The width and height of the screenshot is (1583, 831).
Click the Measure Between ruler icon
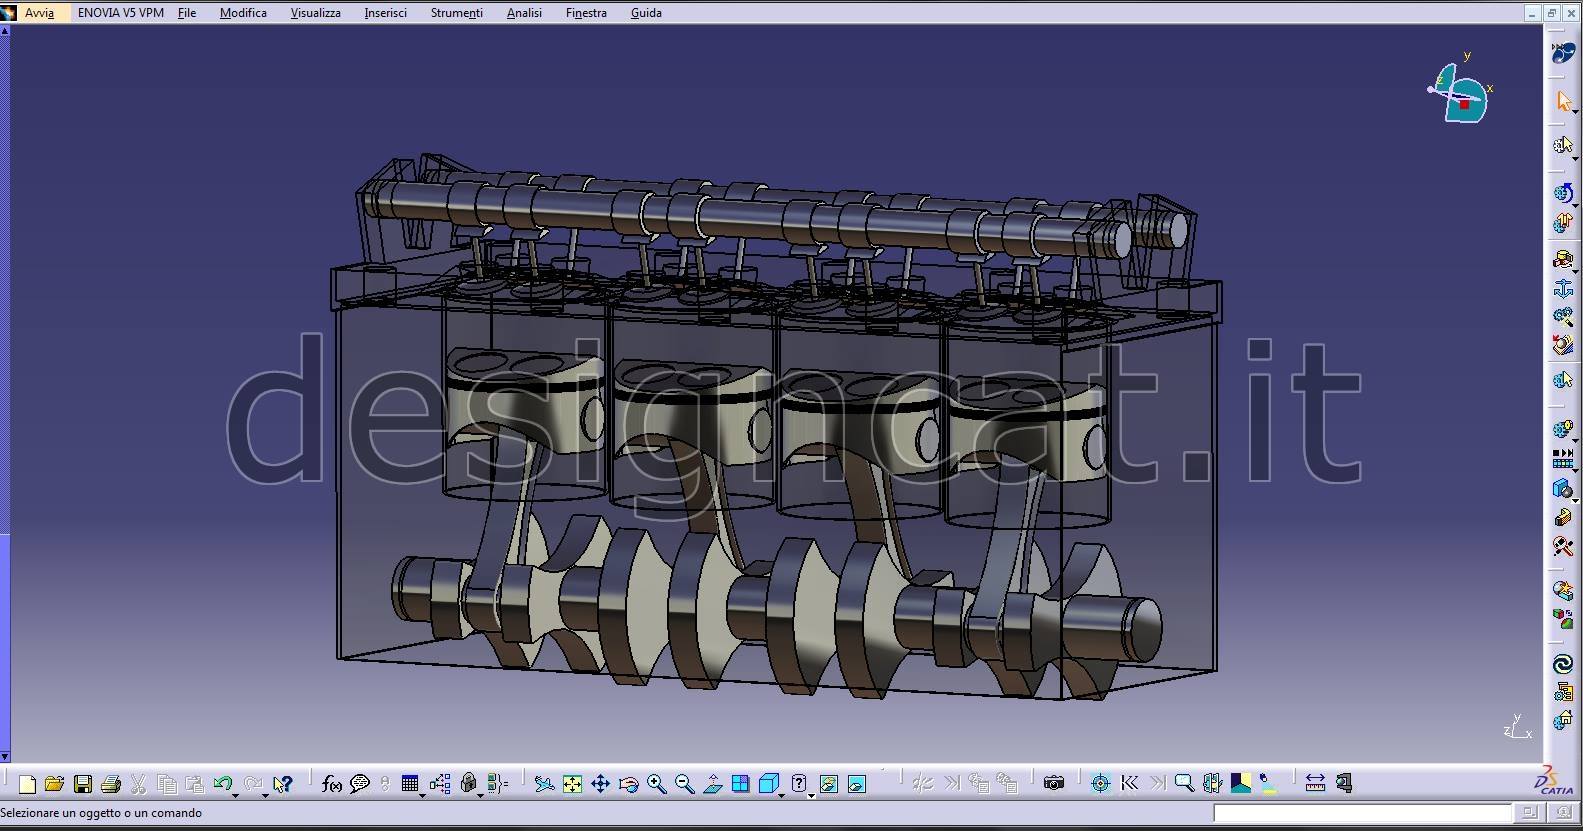(x=1315, y=783)
